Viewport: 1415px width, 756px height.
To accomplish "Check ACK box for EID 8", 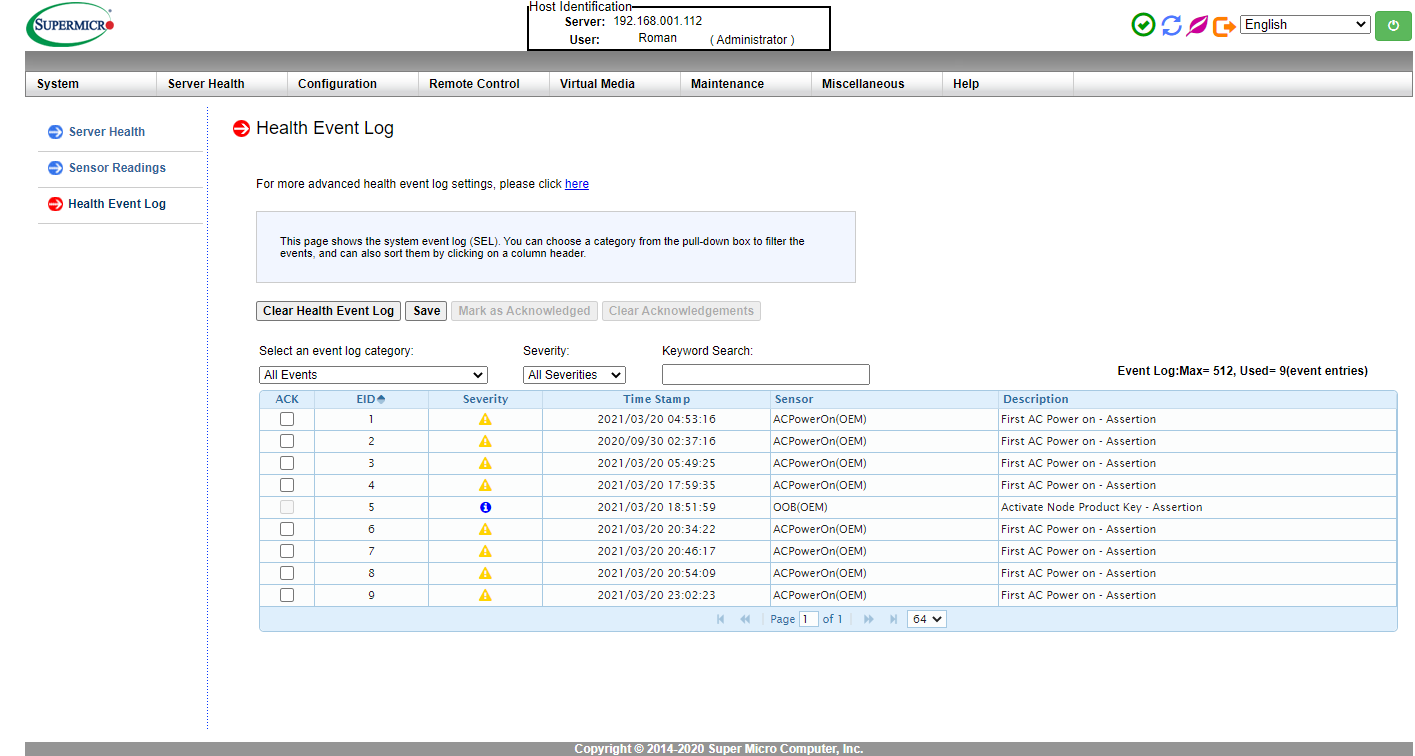I will click(x=287, y=573).
